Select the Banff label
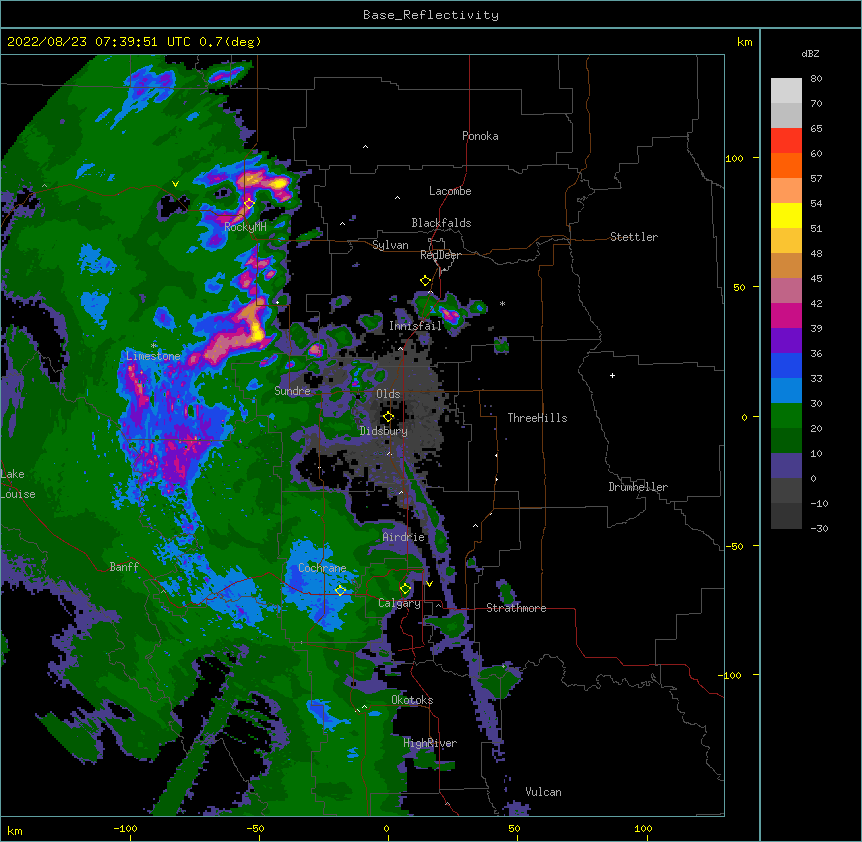 pyautogui.click(x=124, y=567)
